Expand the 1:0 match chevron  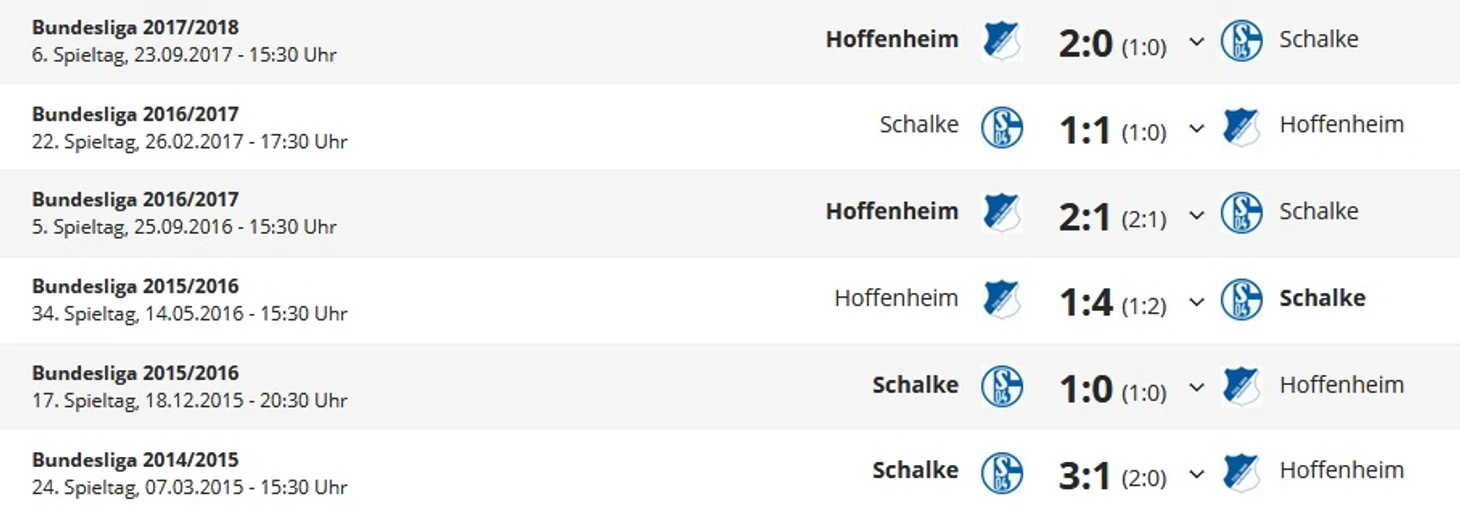coord(1196,387)
